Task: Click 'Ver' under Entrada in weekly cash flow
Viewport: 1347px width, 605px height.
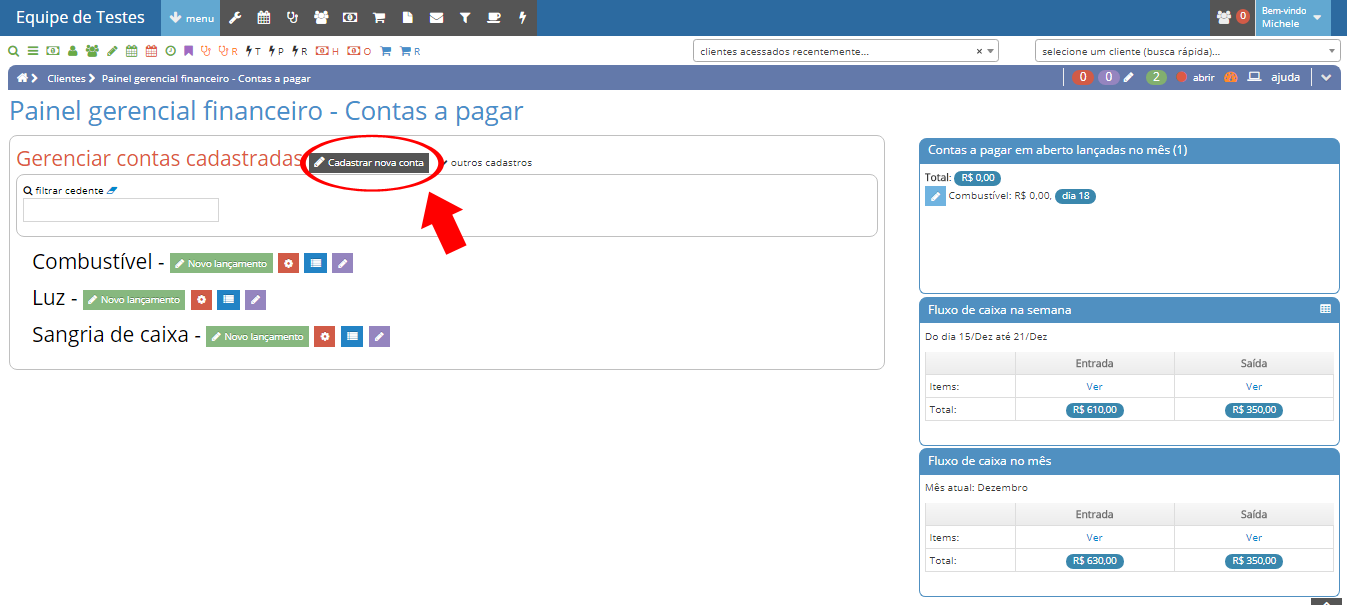Action: tap(1094, 386)
